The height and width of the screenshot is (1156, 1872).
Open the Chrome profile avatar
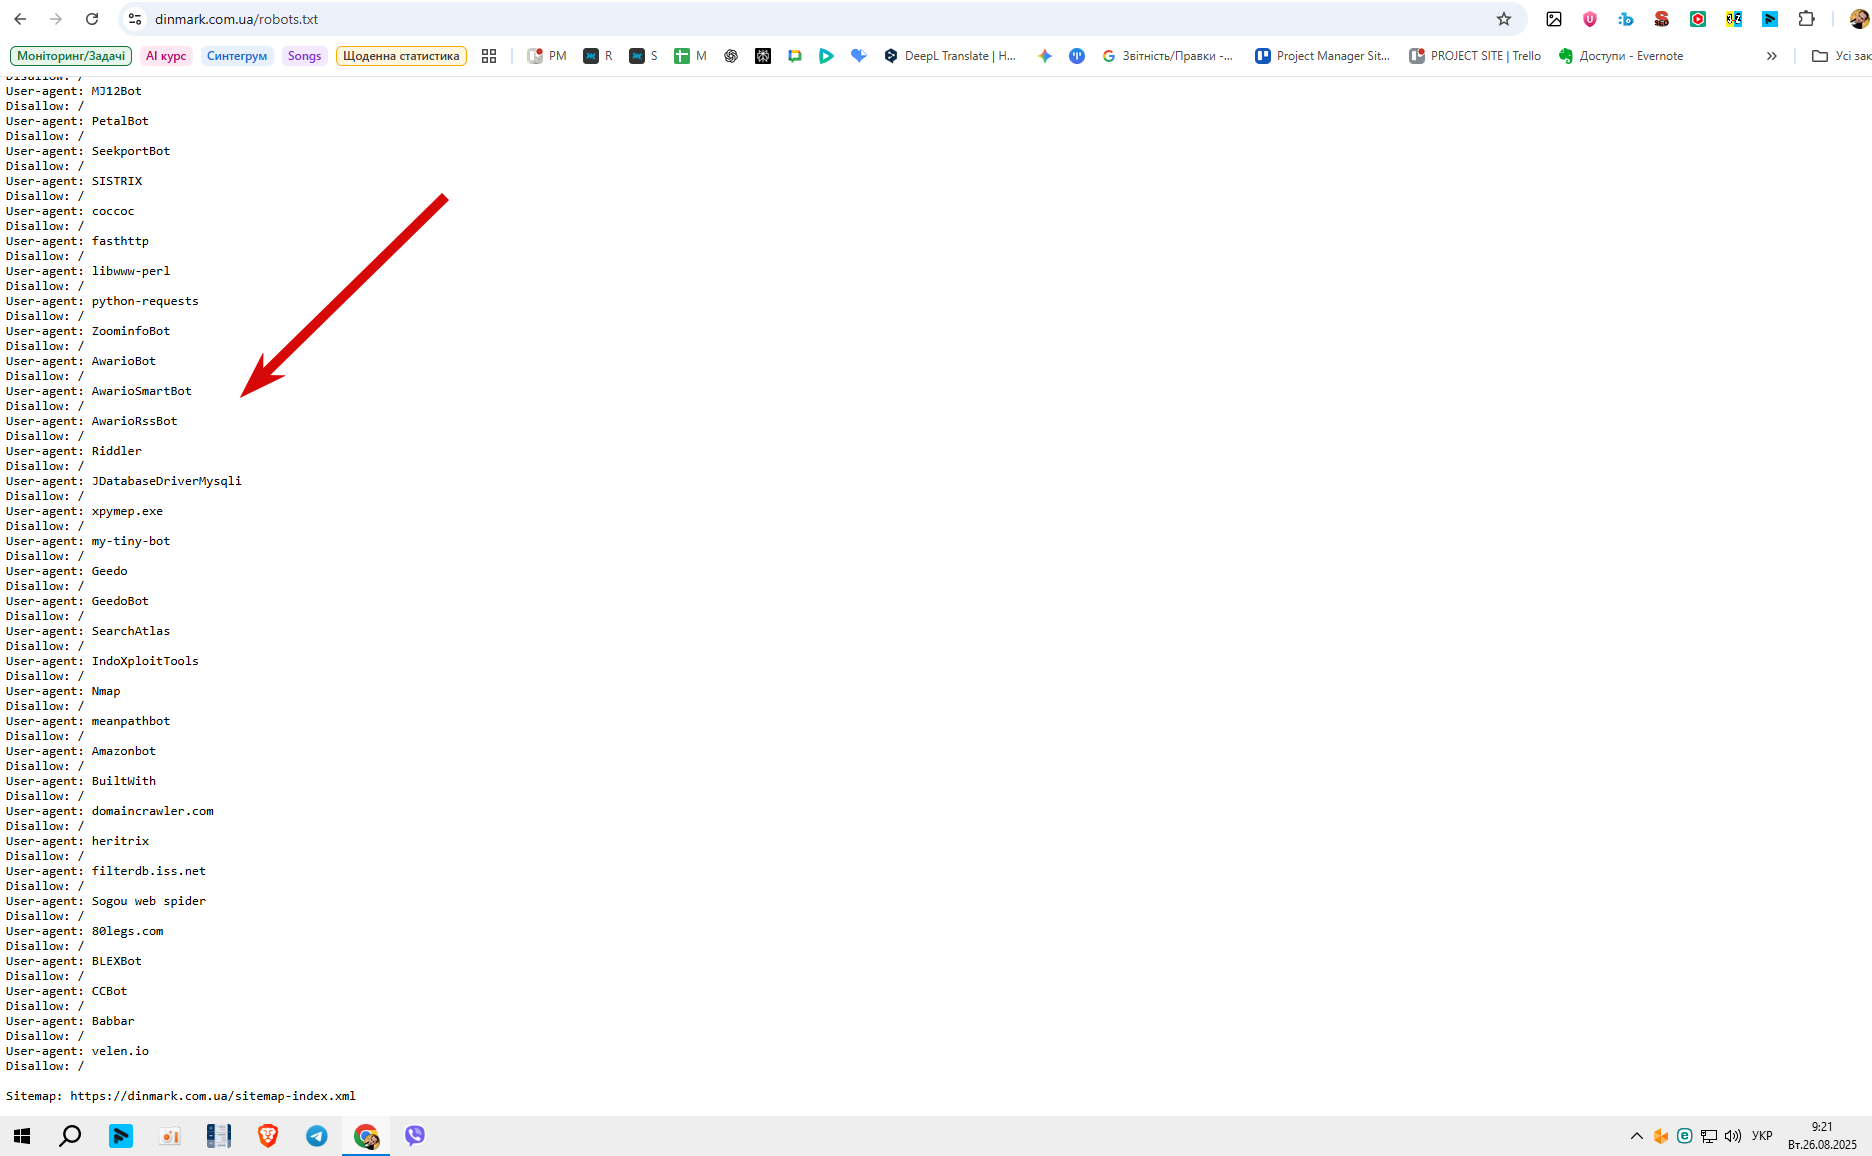1858,19
